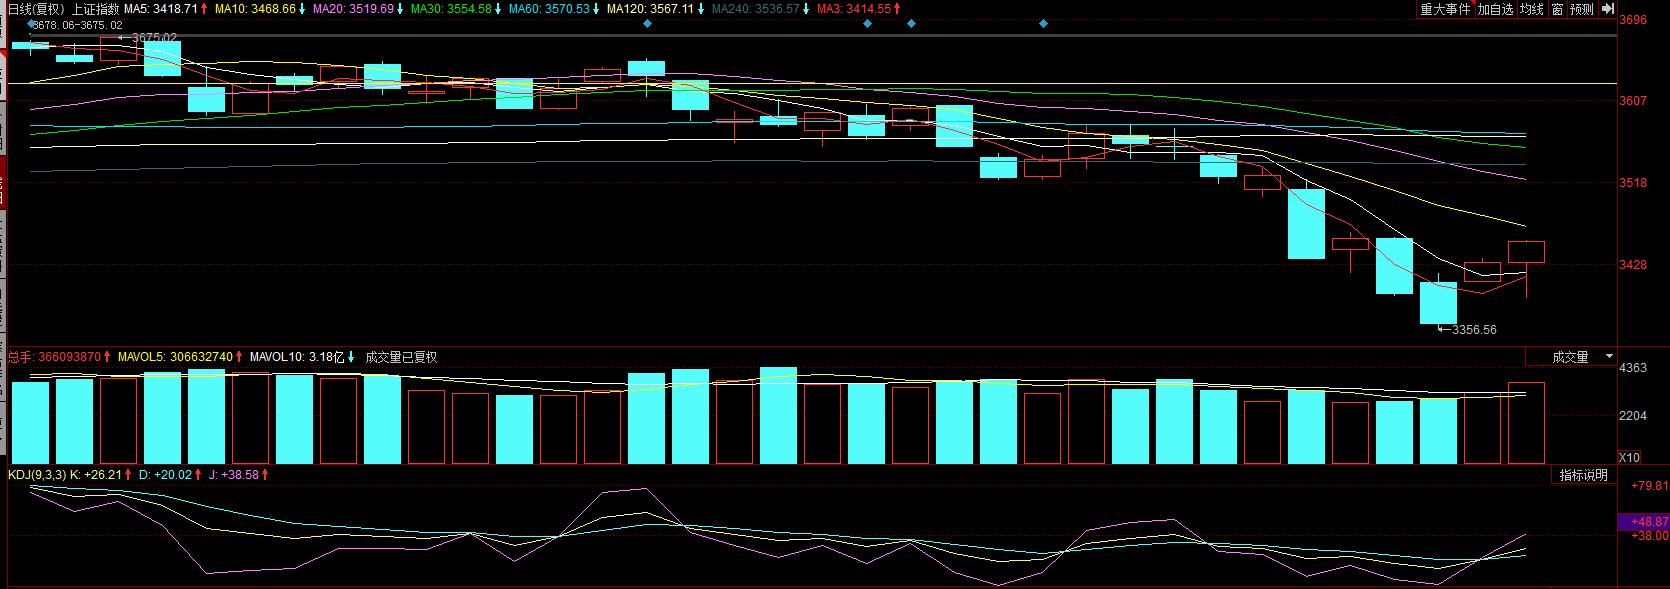Click the X10 volume scale indicator
Screen dimensions: 1670x589
click(x=1629, y=457)
